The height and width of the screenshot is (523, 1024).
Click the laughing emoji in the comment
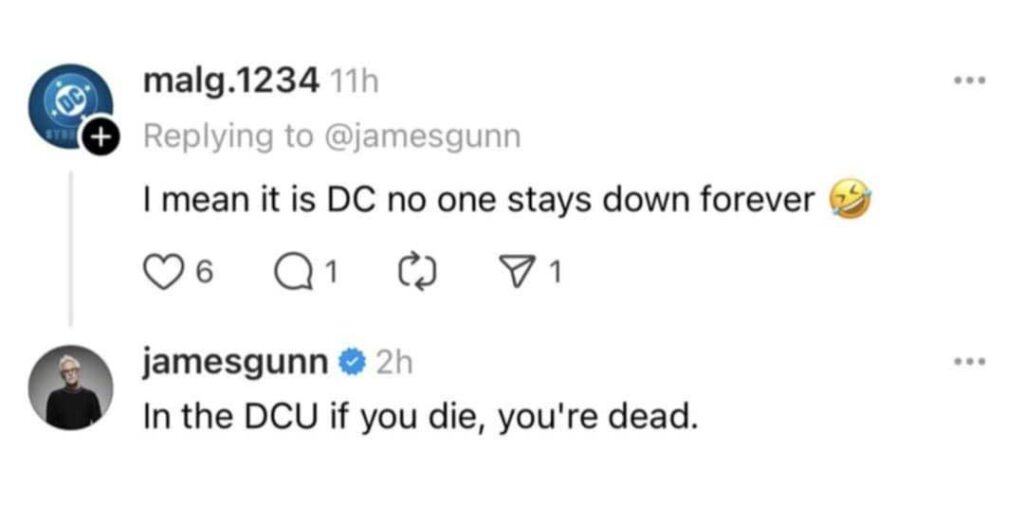click(x=845, y=204)
